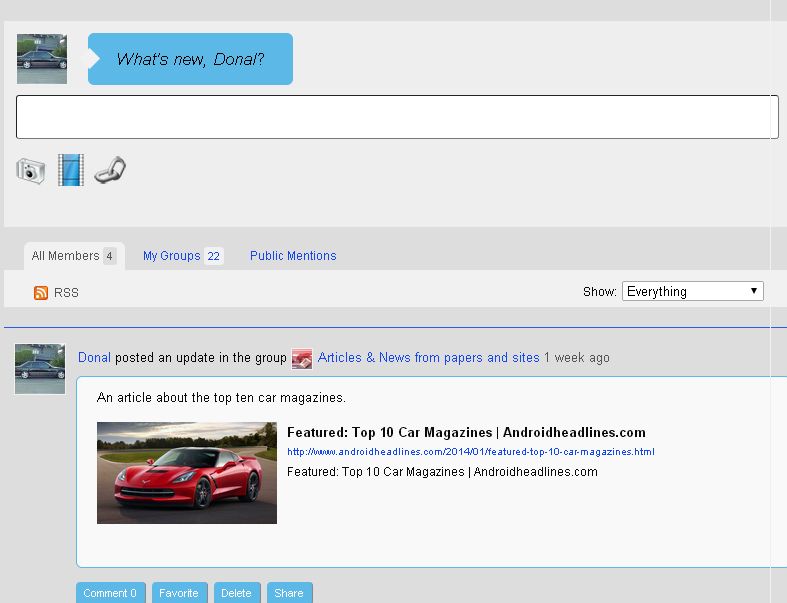Click the camera photo upload icon

(x=31, y=170)
